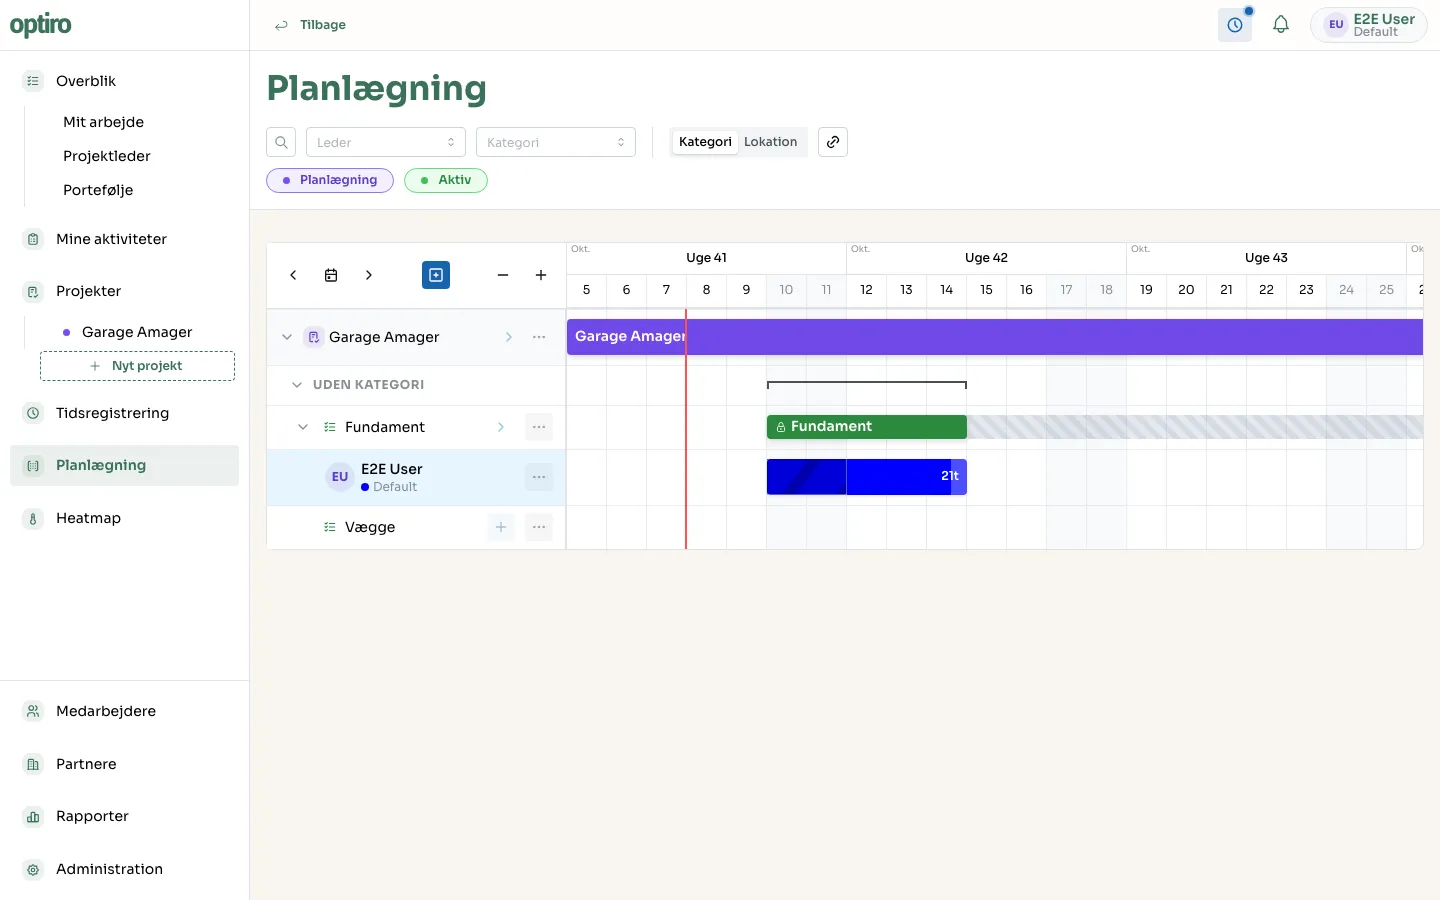The image size is (1440, 900).
Task: Toggle the Aktiv status filter chip
Action: (446, 180)
